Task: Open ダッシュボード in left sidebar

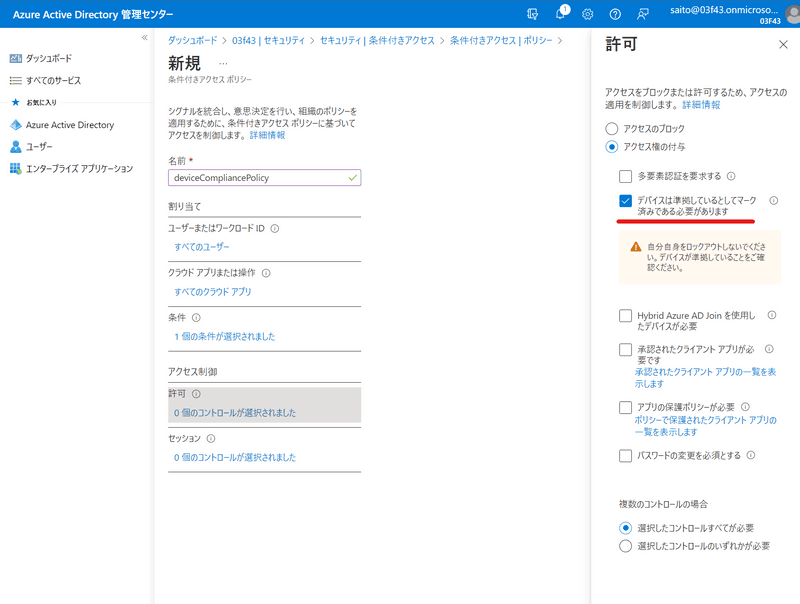Action: (48, 59)
